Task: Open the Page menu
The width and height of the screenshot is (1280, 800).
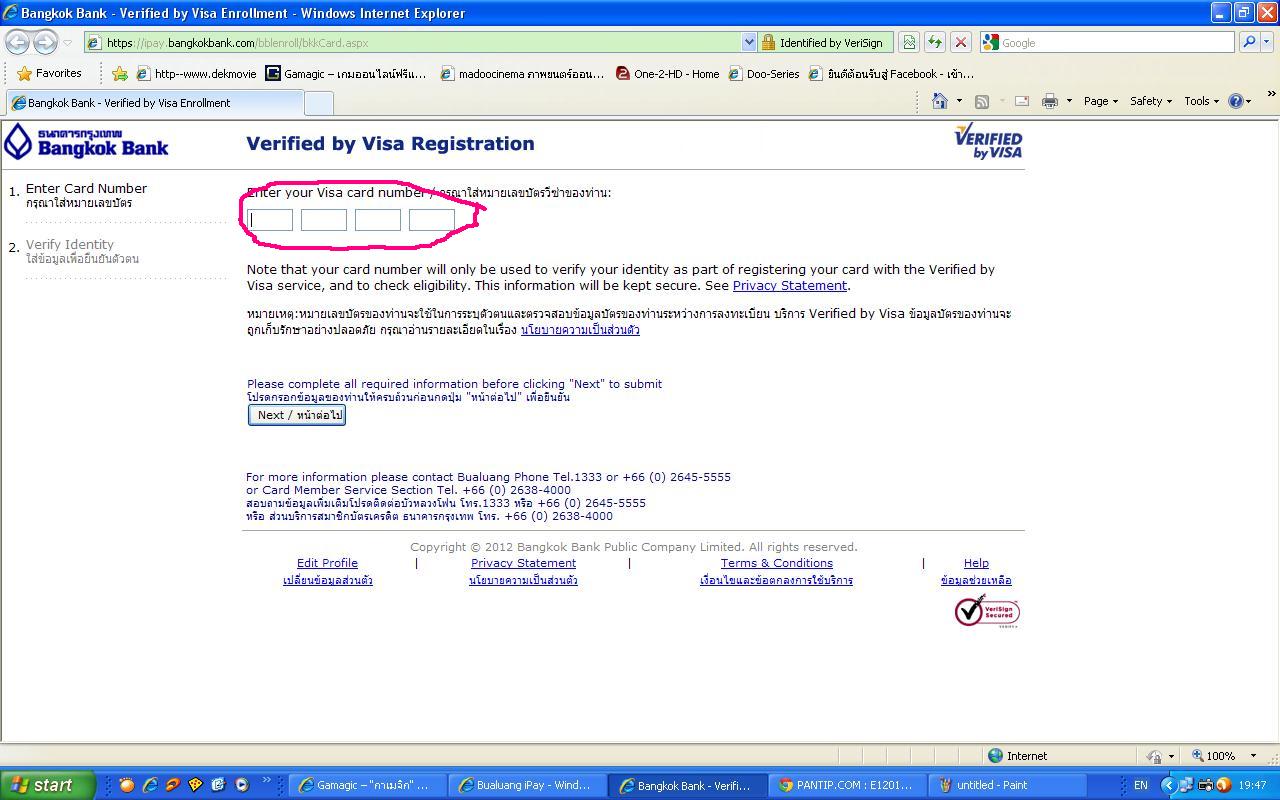Action: 1100,101
